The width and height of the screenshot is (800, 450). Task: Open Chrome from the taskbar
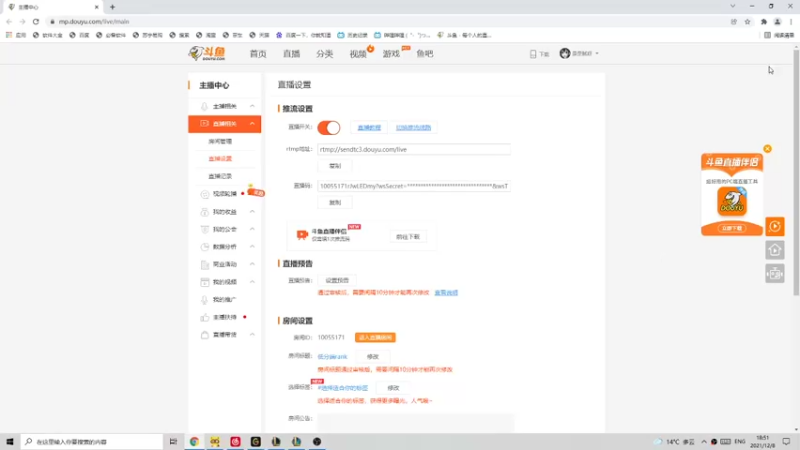coord(194,441)
